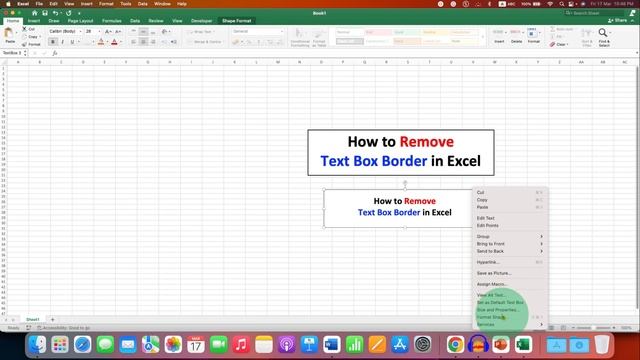Viewport: 640px width, 360px height.
Task: Toggle middle vertical alignment
Action: click(143, 31)
